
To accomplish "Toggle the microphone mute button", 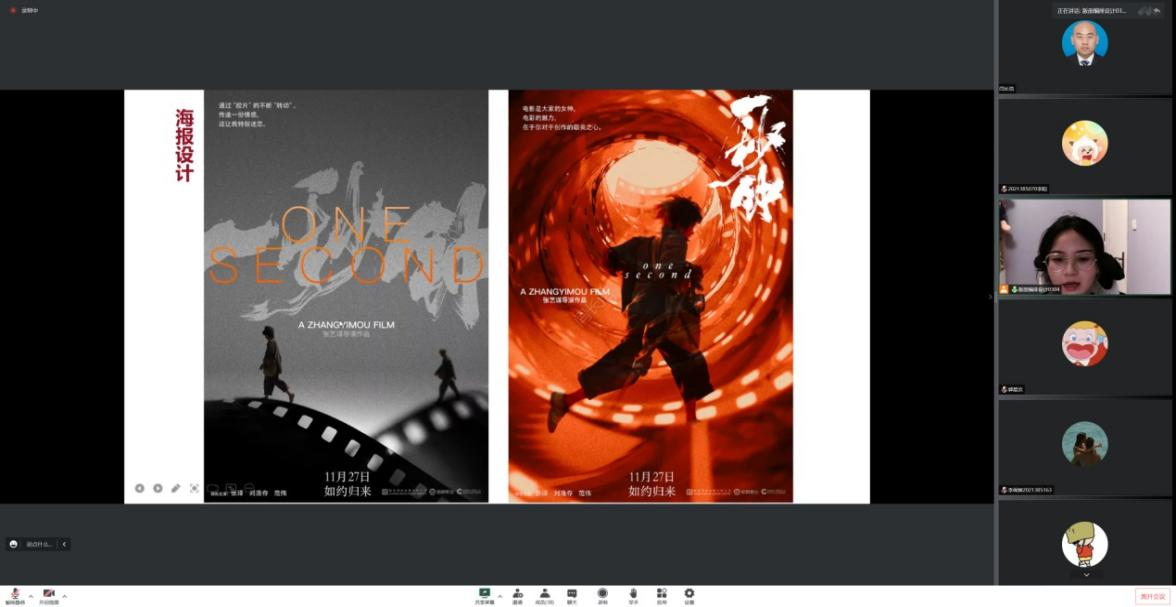I will coord(15,595).
